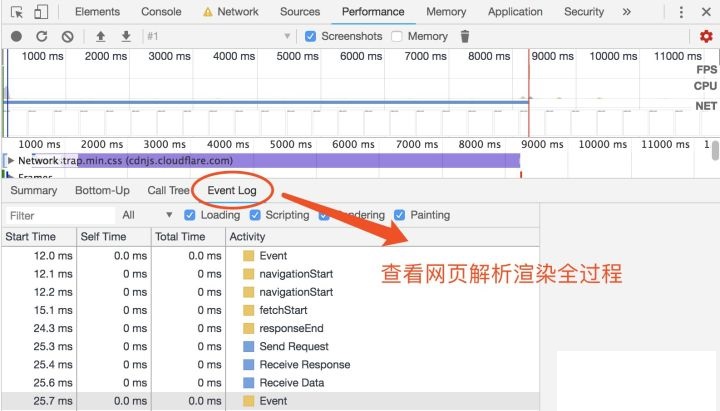
Task: Close DevTools with the X icon
Action: [706, 12]
